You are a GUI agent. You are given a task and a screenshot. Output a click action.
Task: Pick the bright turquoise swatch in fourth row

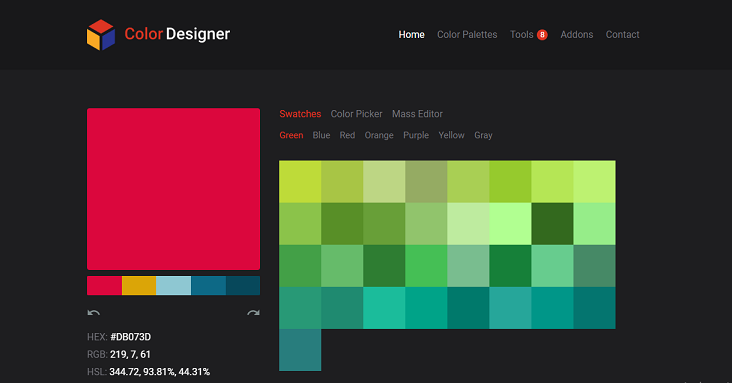pyautogui.click(x=384, y=308)
